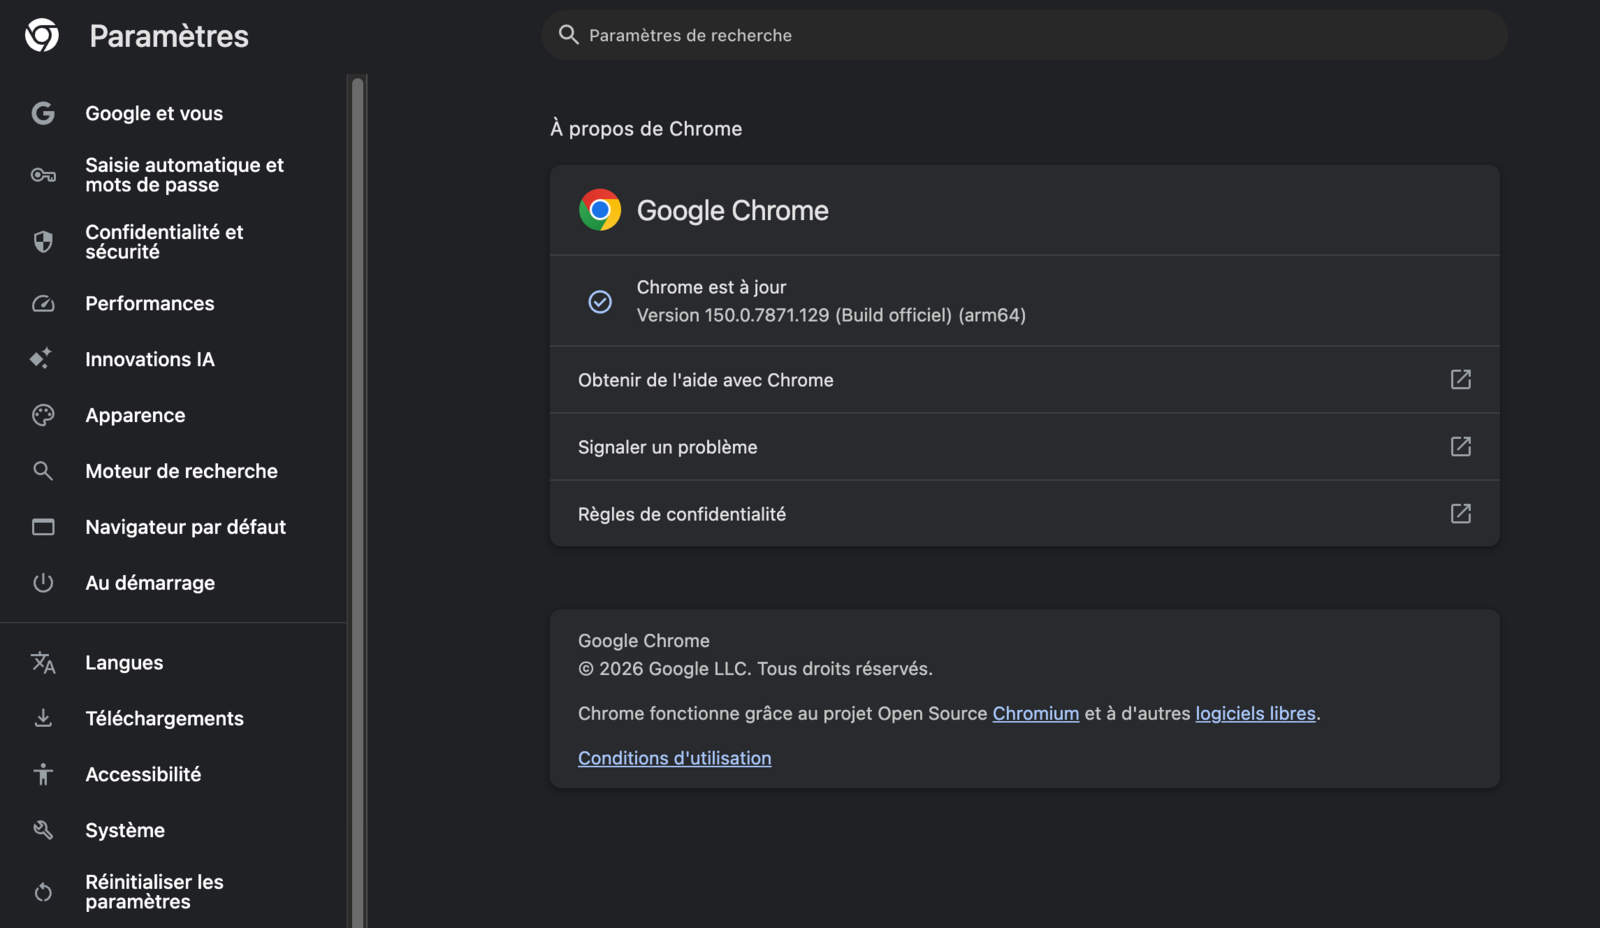Open Règles de confidentialité row
This screenshot has width=1600, height=928.
pos(1025,514)
